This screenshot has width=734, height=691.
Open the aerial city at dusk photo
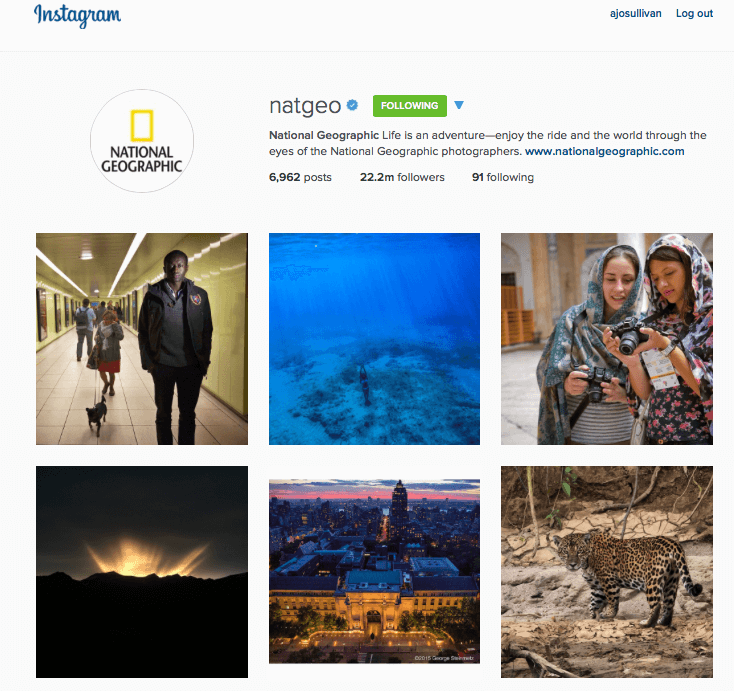coord(374,571)
